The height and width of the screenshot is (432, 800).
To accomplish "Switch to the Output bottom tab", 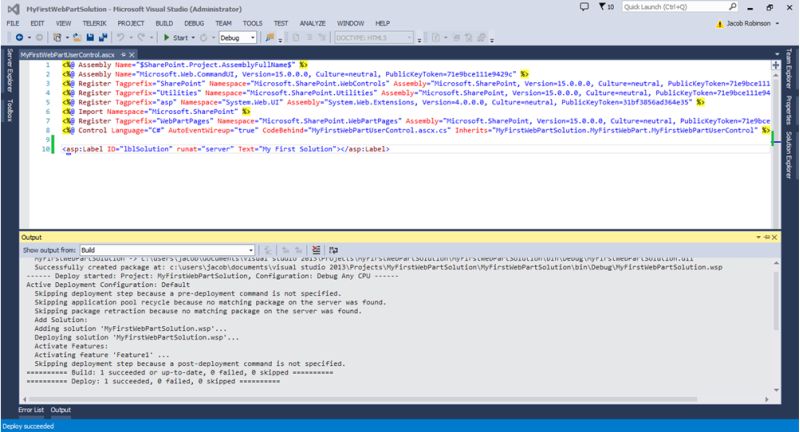I will pyautogui.click(x=61, y=410).
